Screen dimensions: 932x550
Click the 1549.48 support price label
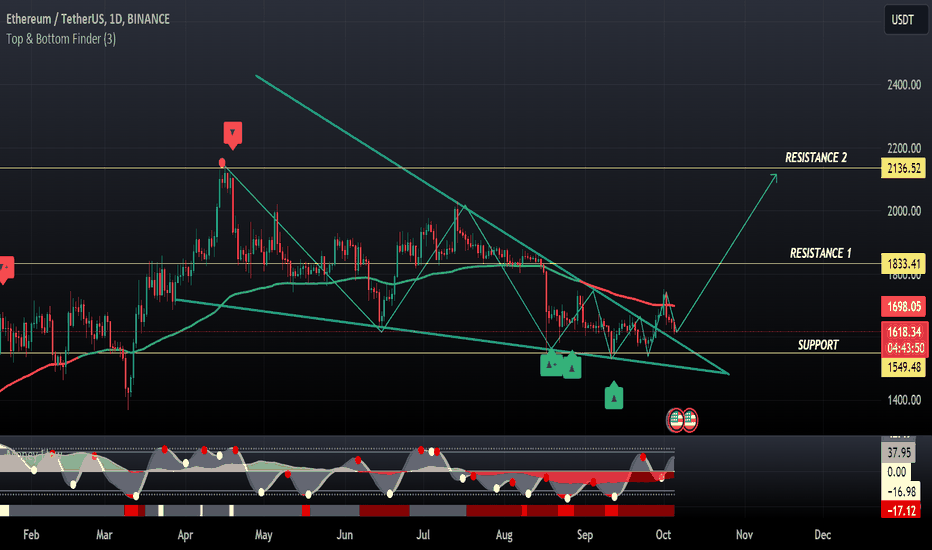click(904, 367)
